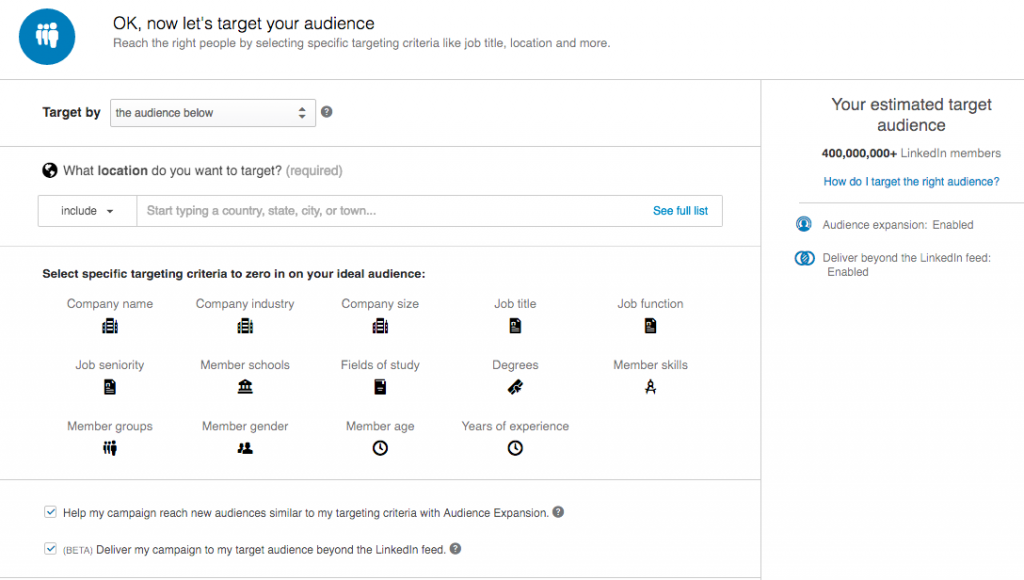Select the Member age clock icon
This screenshot has width=1024, height=580.
(x=380, y=448)
